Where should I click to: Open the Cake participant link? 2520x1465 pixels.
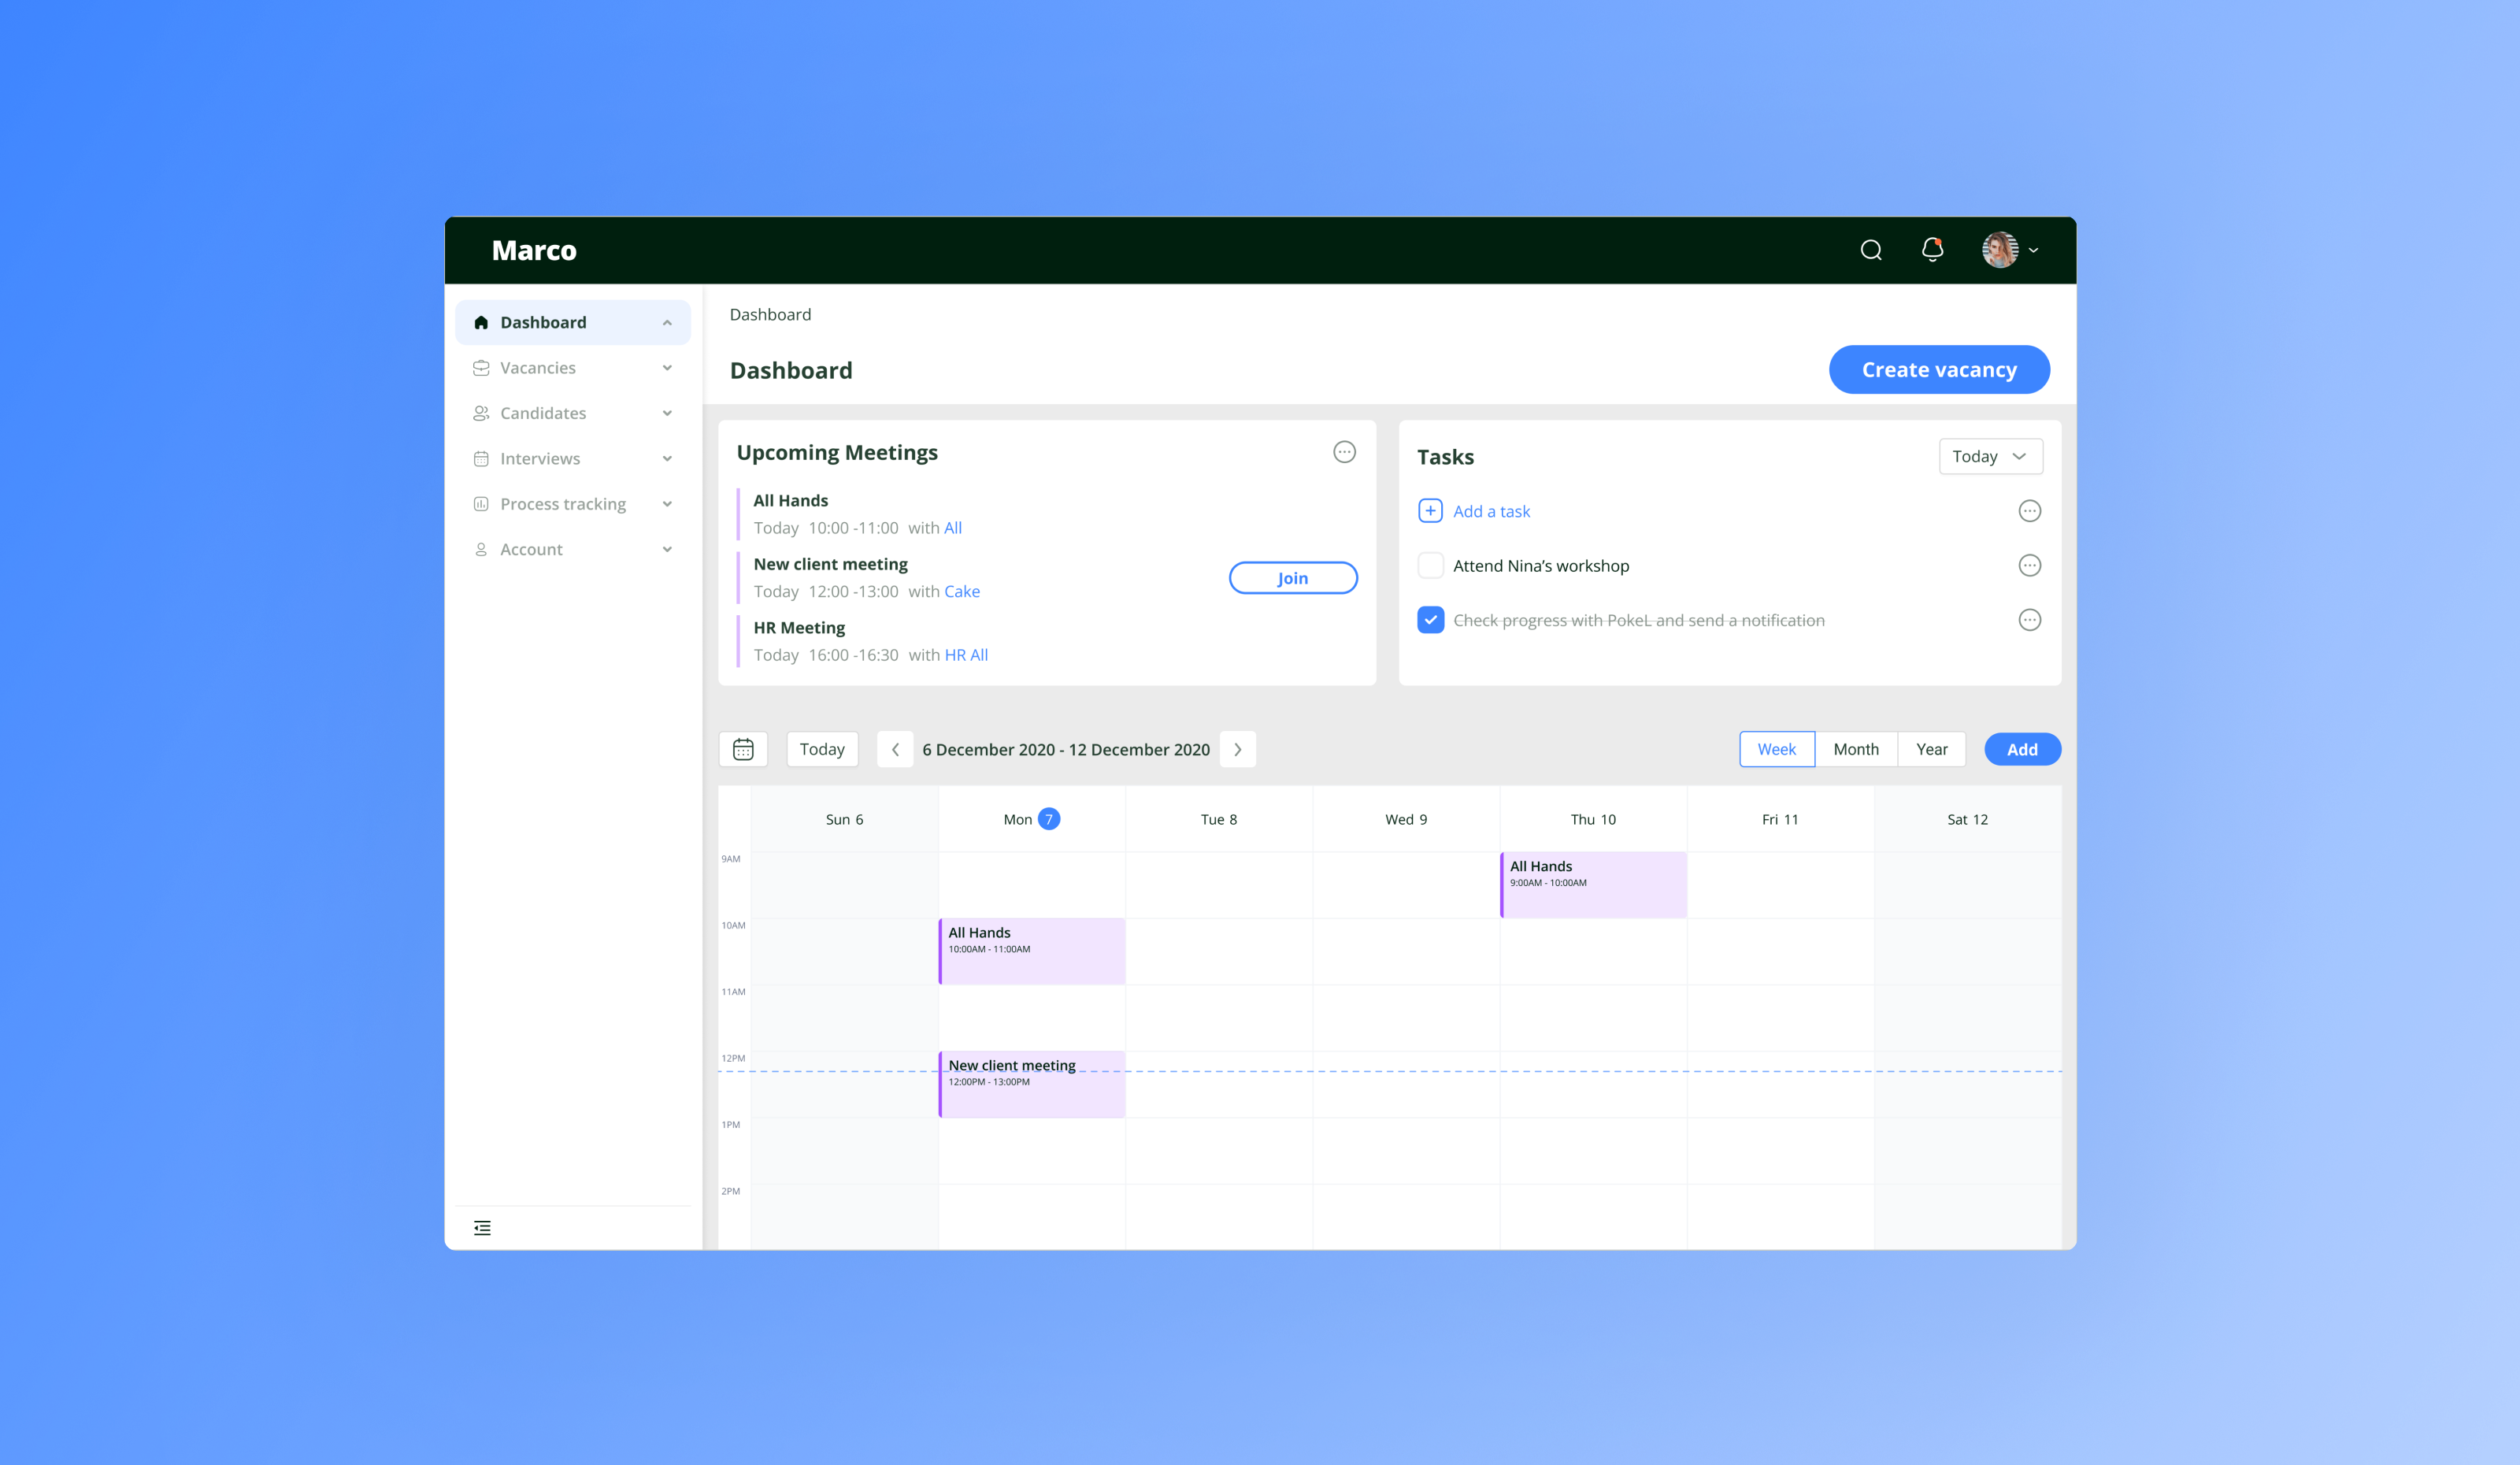tap(962, 591)
